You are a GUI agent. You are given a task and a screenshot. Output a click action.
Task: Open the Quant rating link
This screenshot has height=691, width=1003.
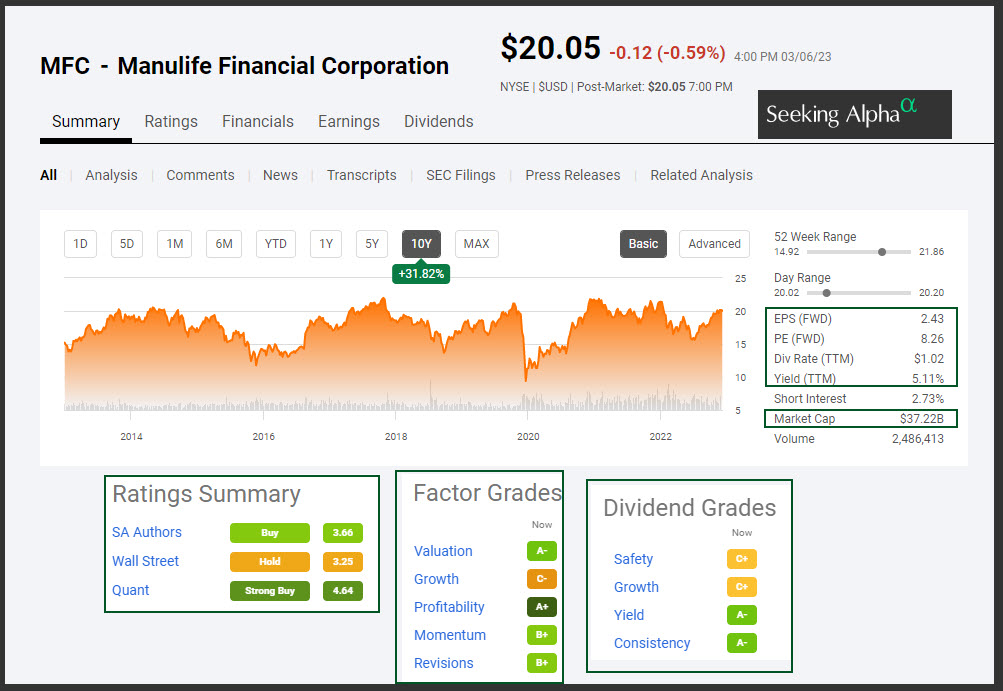coord(131,591)
